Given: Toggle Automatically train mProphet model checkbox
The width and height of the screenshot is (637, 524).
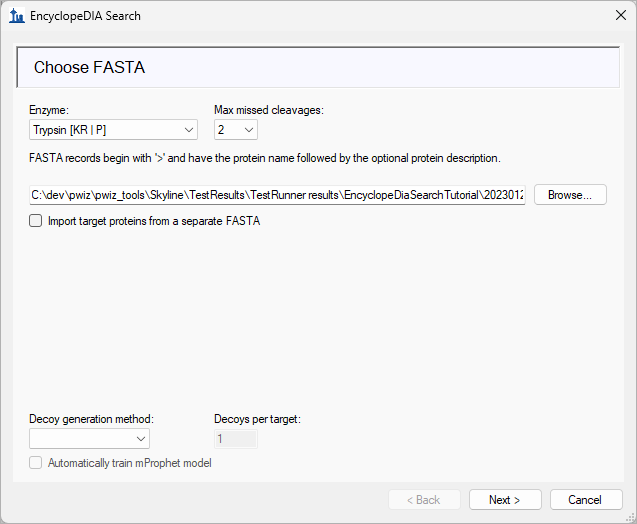Looking at the screenshot, I should coord(36,463).
